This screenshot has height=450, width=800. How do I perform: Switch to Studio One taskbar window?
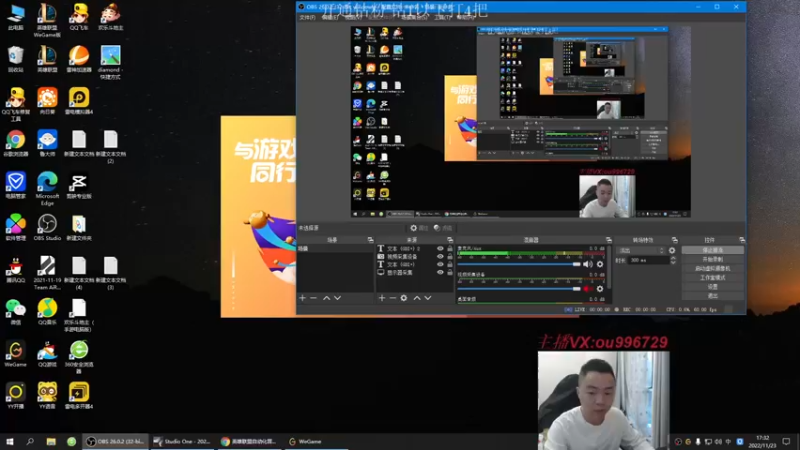[x=182, y=442]
